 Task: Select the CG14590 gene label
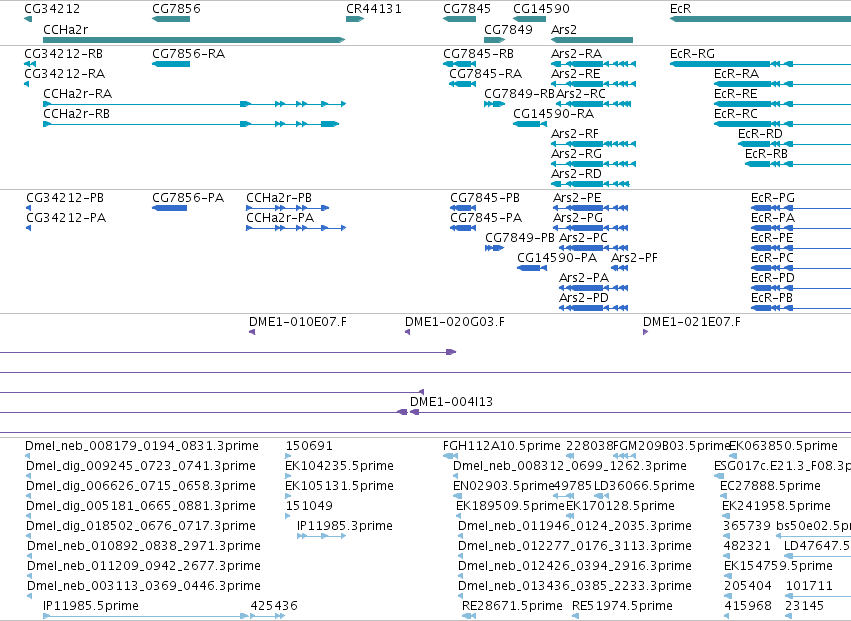click(x=541, y=9)
